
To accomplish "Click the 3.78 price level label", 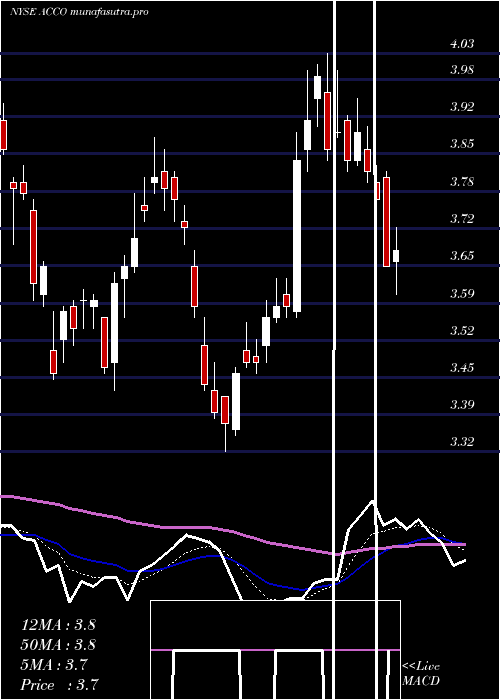I will click(462, 182).
